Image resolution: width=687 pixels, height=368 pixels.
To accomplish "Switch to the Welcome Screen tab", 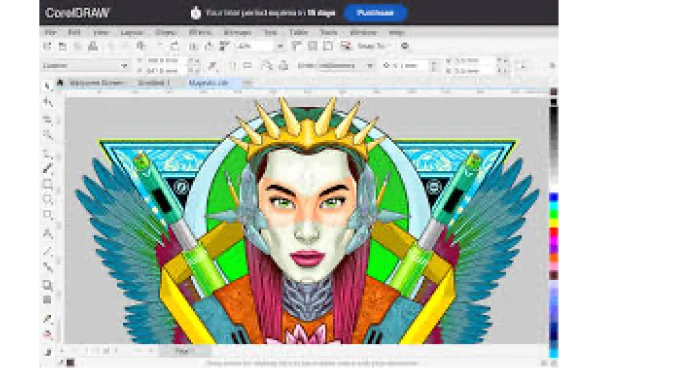I will coord(97,82).
